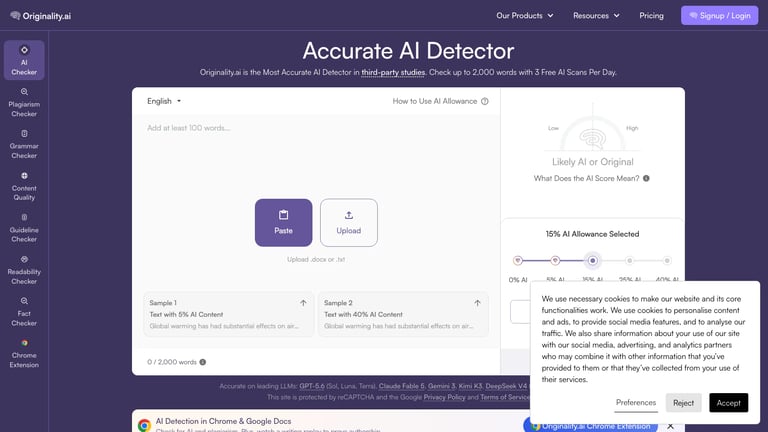768x432 pixels.
Task: Open cookie Preferences
Action: click(636, 403)
